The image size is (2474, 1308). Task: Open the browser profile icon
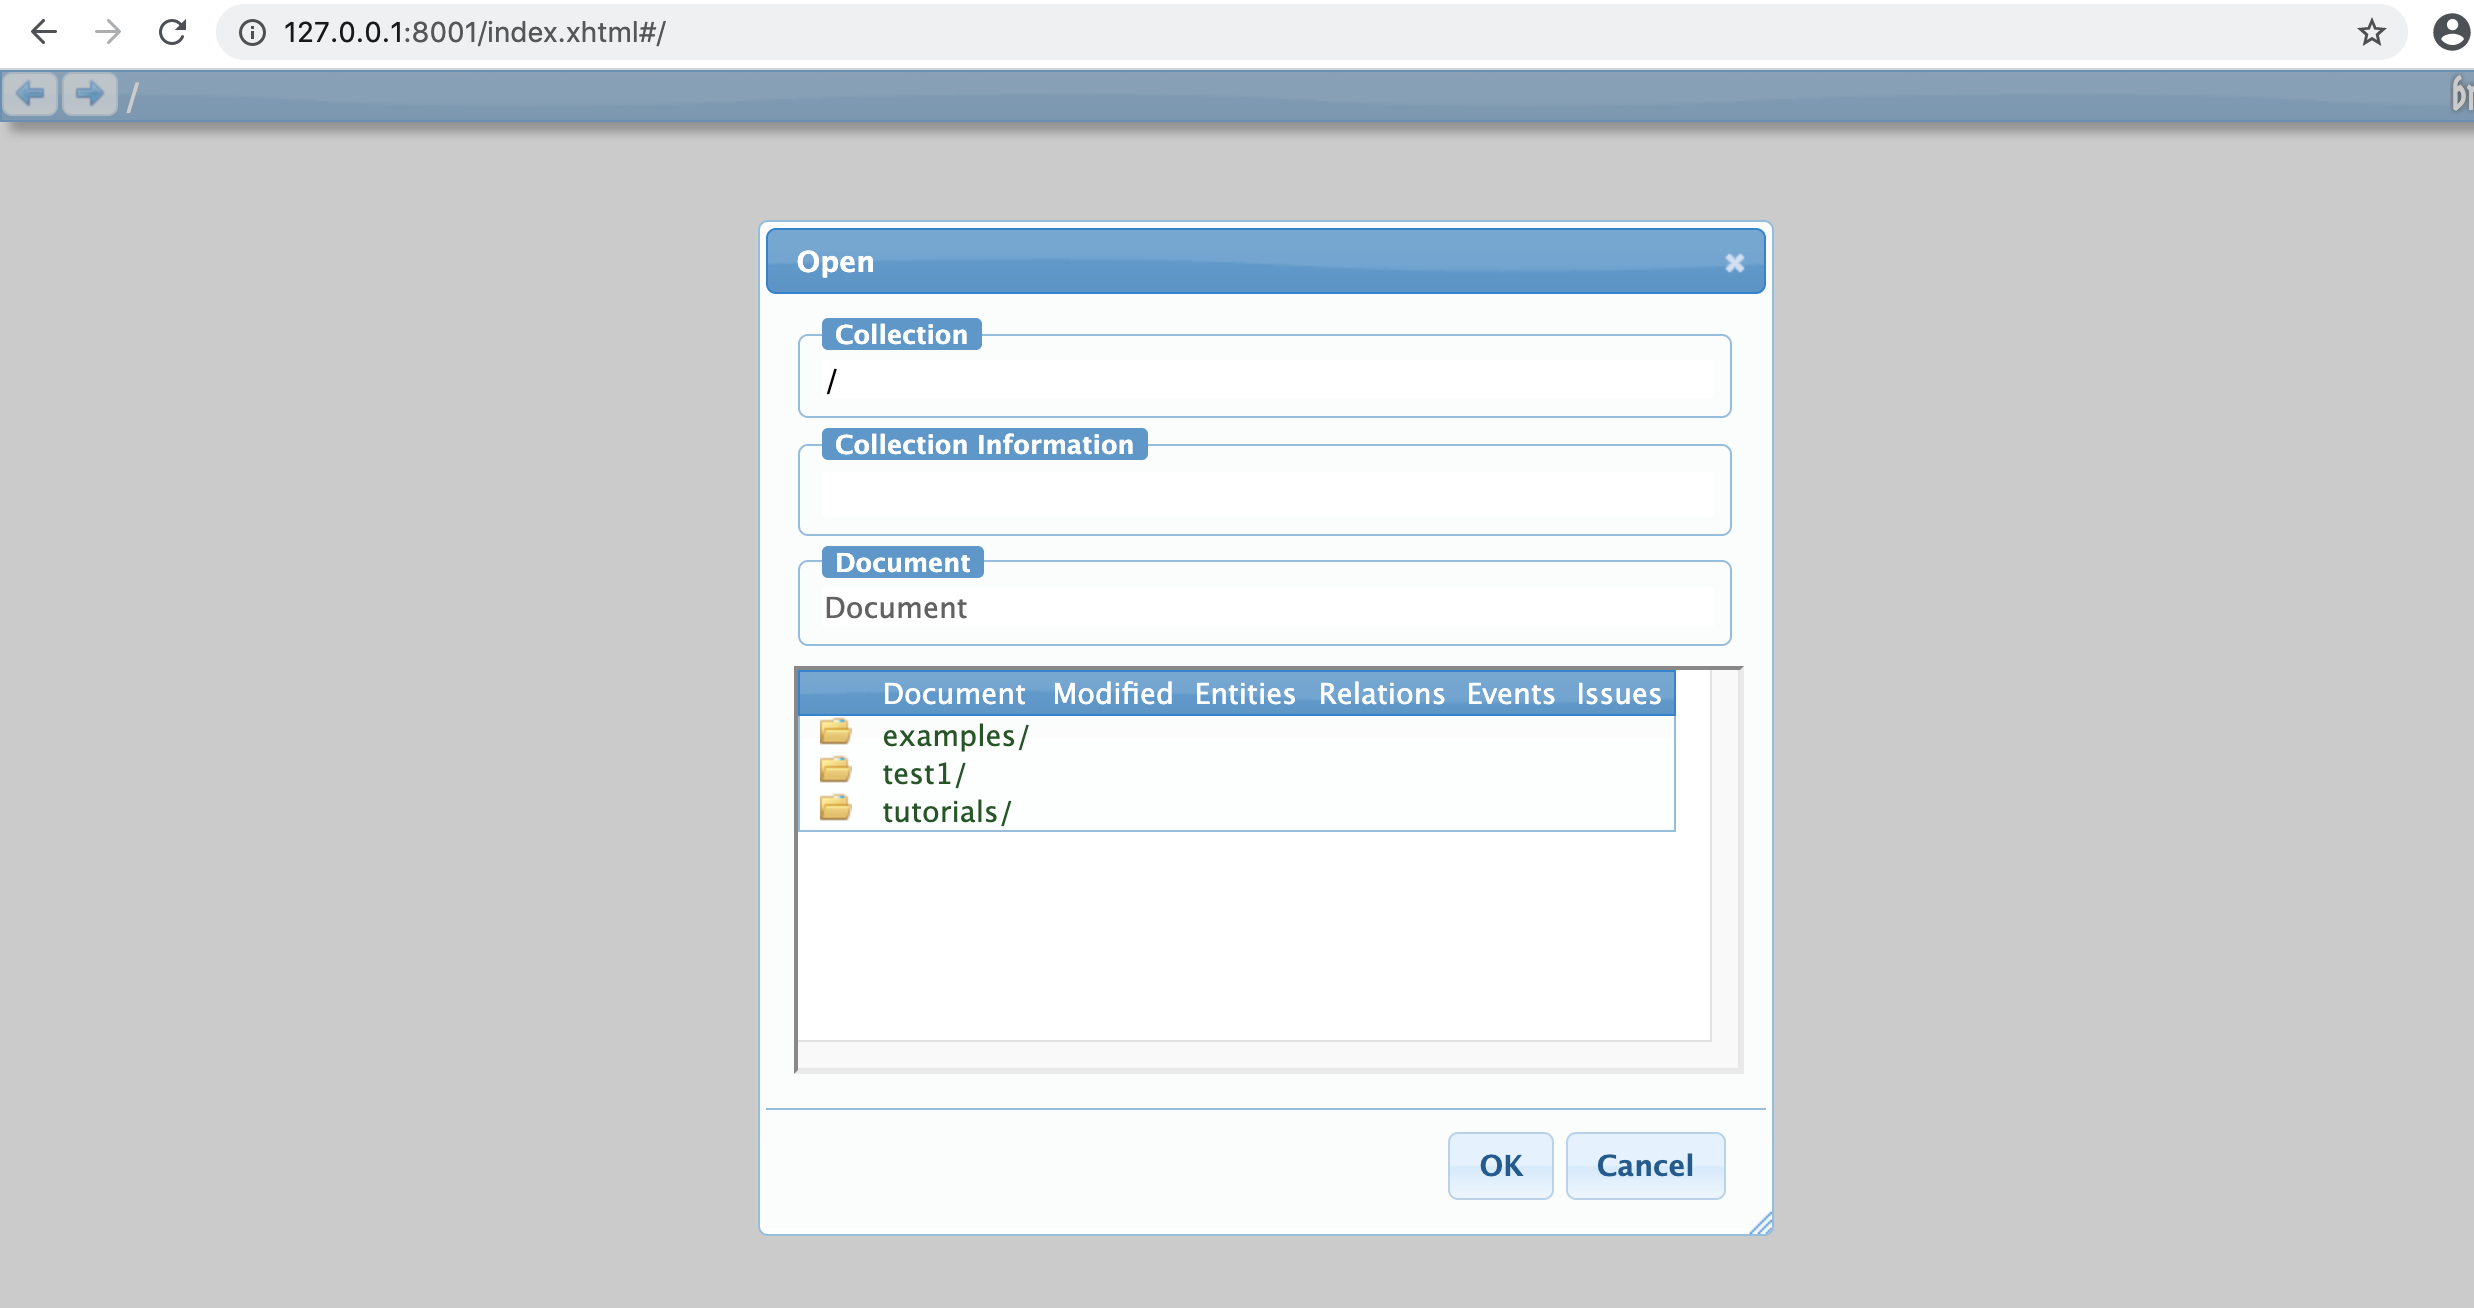pos(2451,32)
